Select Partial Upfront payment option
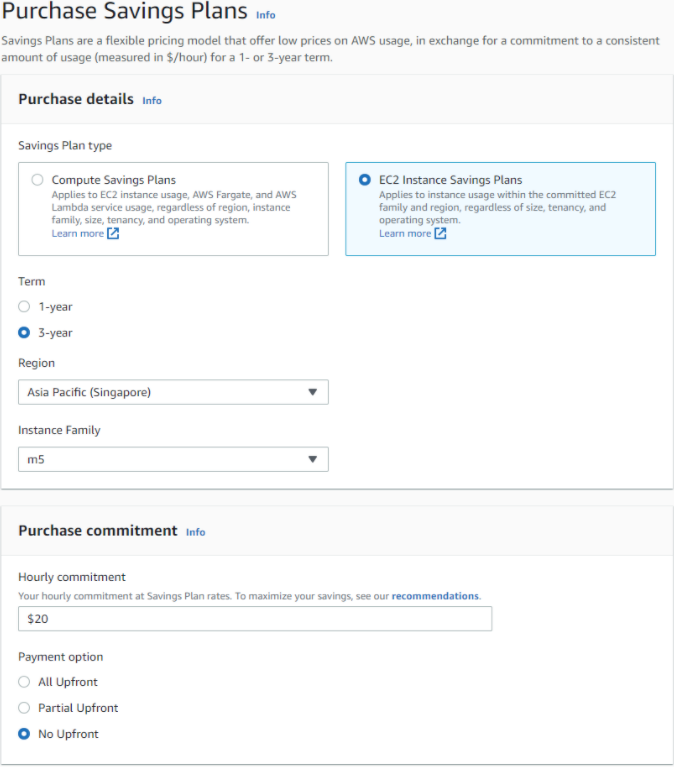 pyautogui.click(x=24, y=708)
